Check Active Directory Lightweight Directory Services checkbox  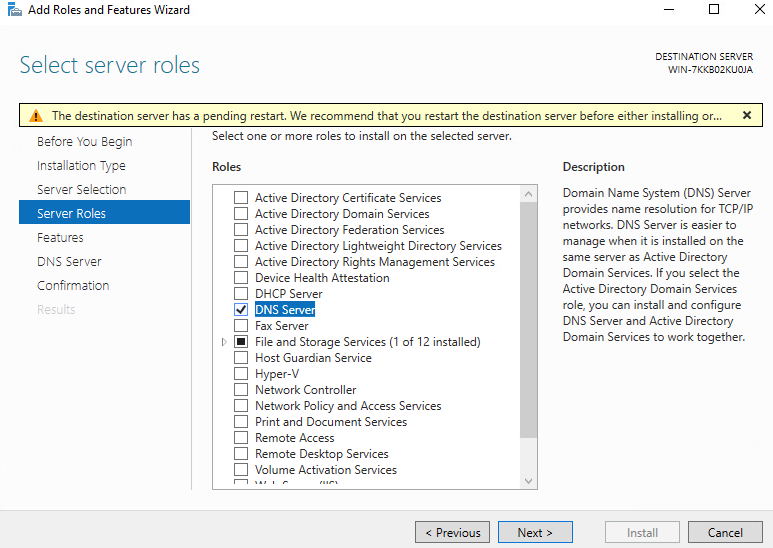click(x=241, y=245)
